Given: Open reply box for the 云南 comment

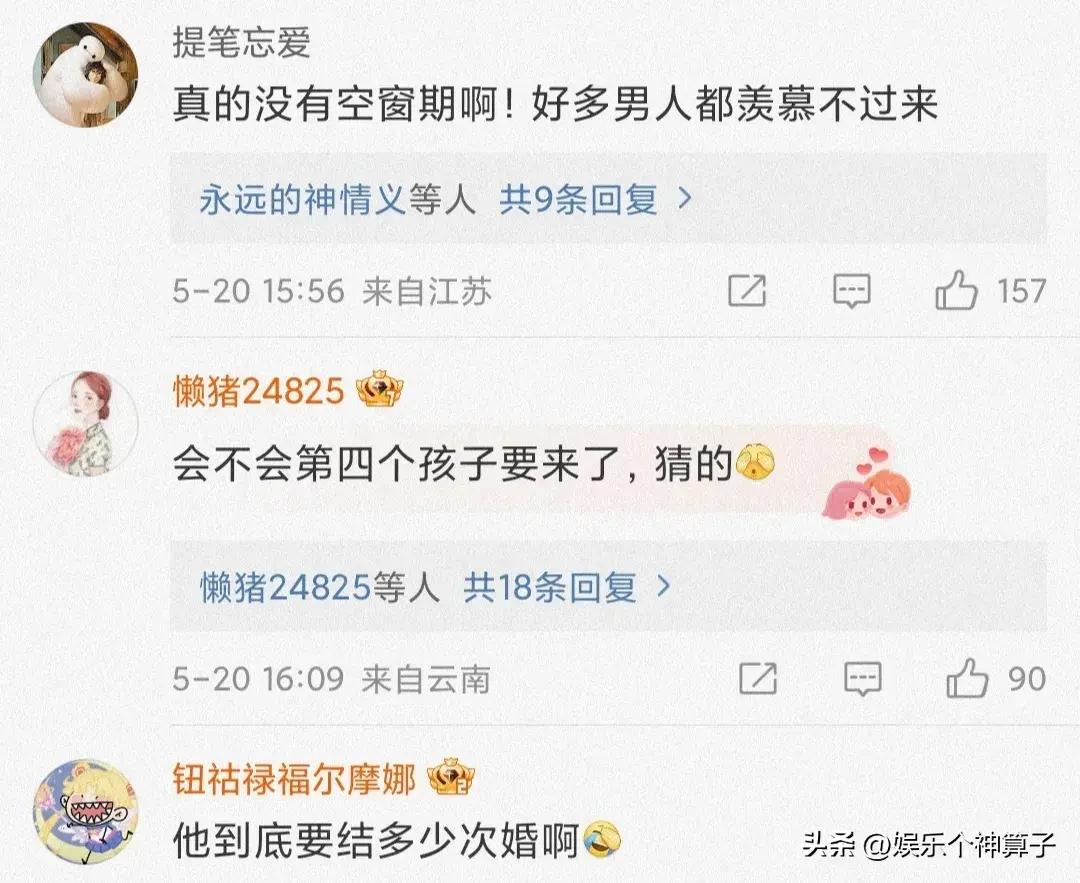Looking at the screenshot, I should click(x=863, y=679).
